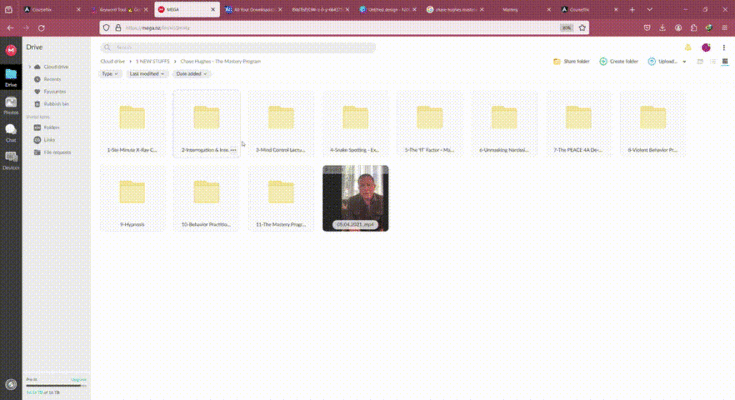Open the Photos section in sidebar
The image size is (735, 400).
[11, 104]
